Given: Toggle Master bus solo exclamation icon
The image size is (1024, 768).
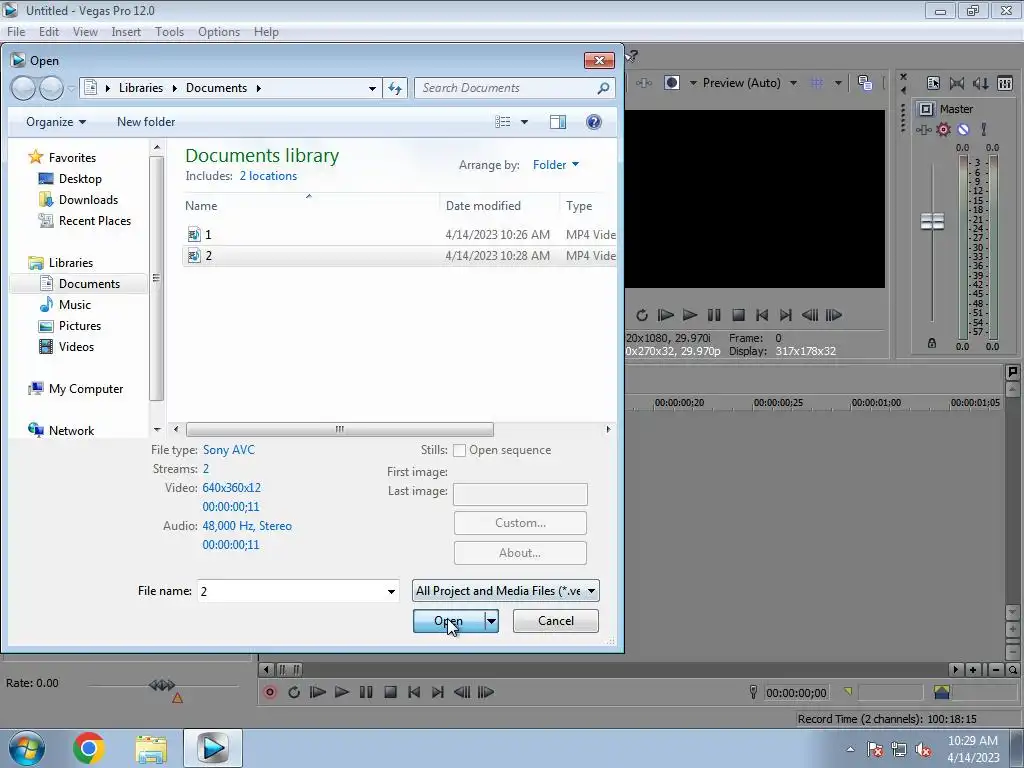Looking at the screenshot, I should (984, 129).
